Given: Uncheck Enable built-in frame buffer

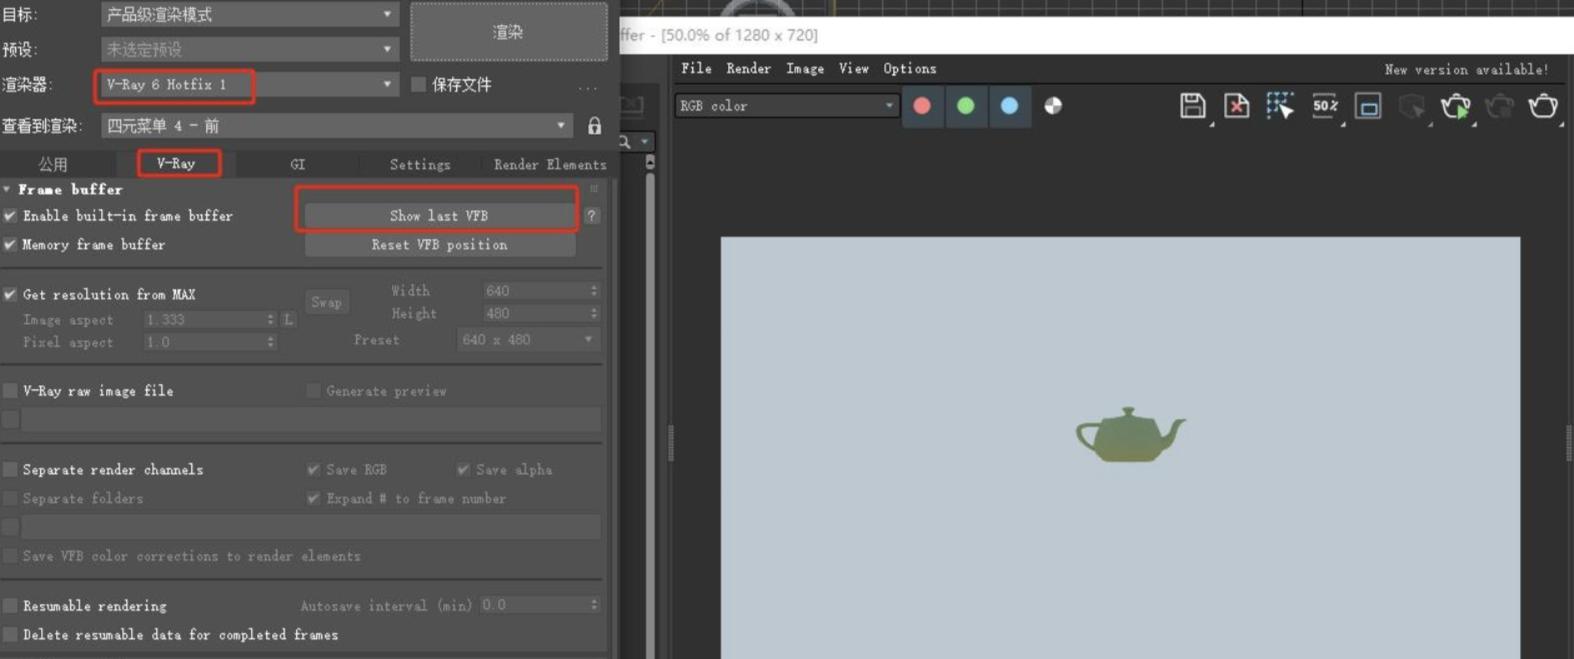Looking at the screenshot, I should [x=10, y=216].
